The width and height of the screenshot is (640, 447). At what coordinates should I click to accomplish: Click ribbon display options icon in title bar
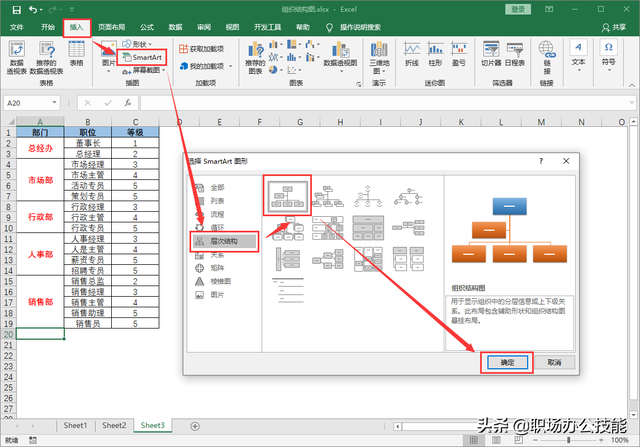tap(549, 9)
